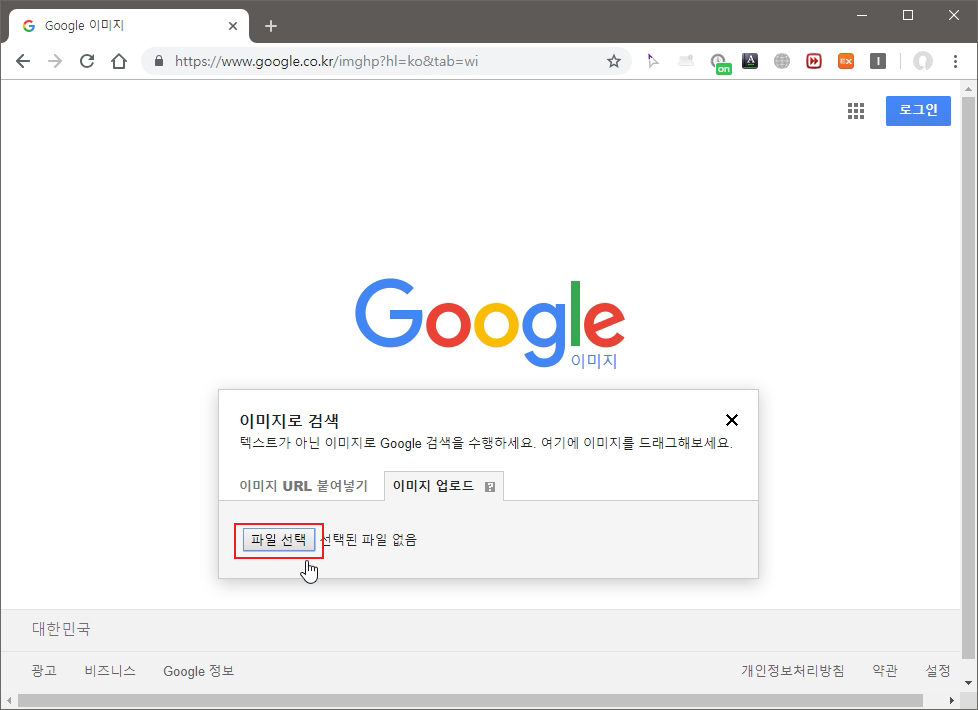Open a new browser tab
Screen dimensions: 978x710
click(x=271, y=26)
